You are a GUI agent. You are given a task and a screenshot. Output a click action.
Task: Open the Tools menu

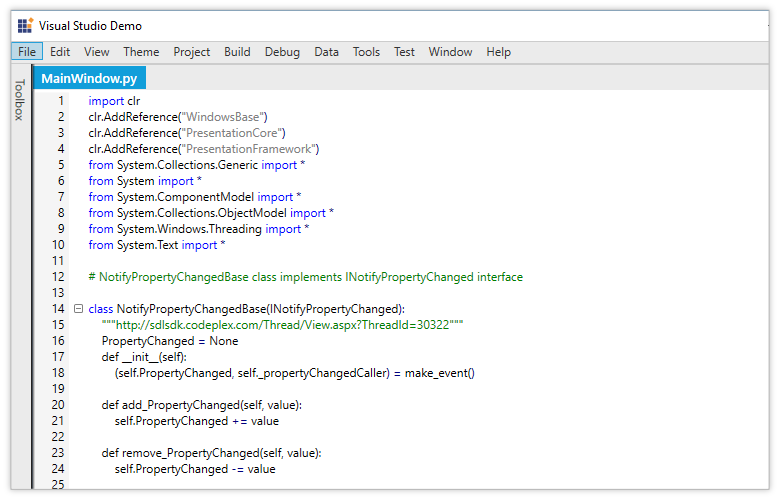click(x=366, y=52)
